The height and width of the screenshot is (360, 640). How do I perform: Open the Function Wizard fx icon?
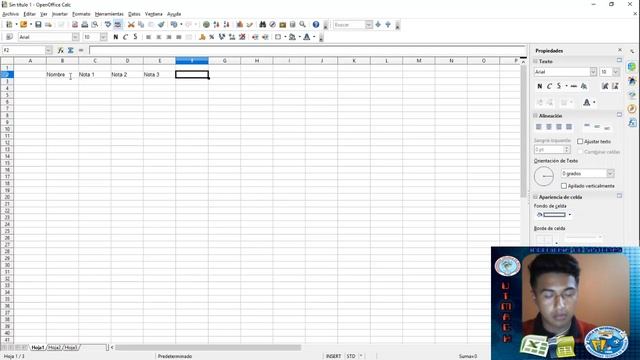[60, 50]
